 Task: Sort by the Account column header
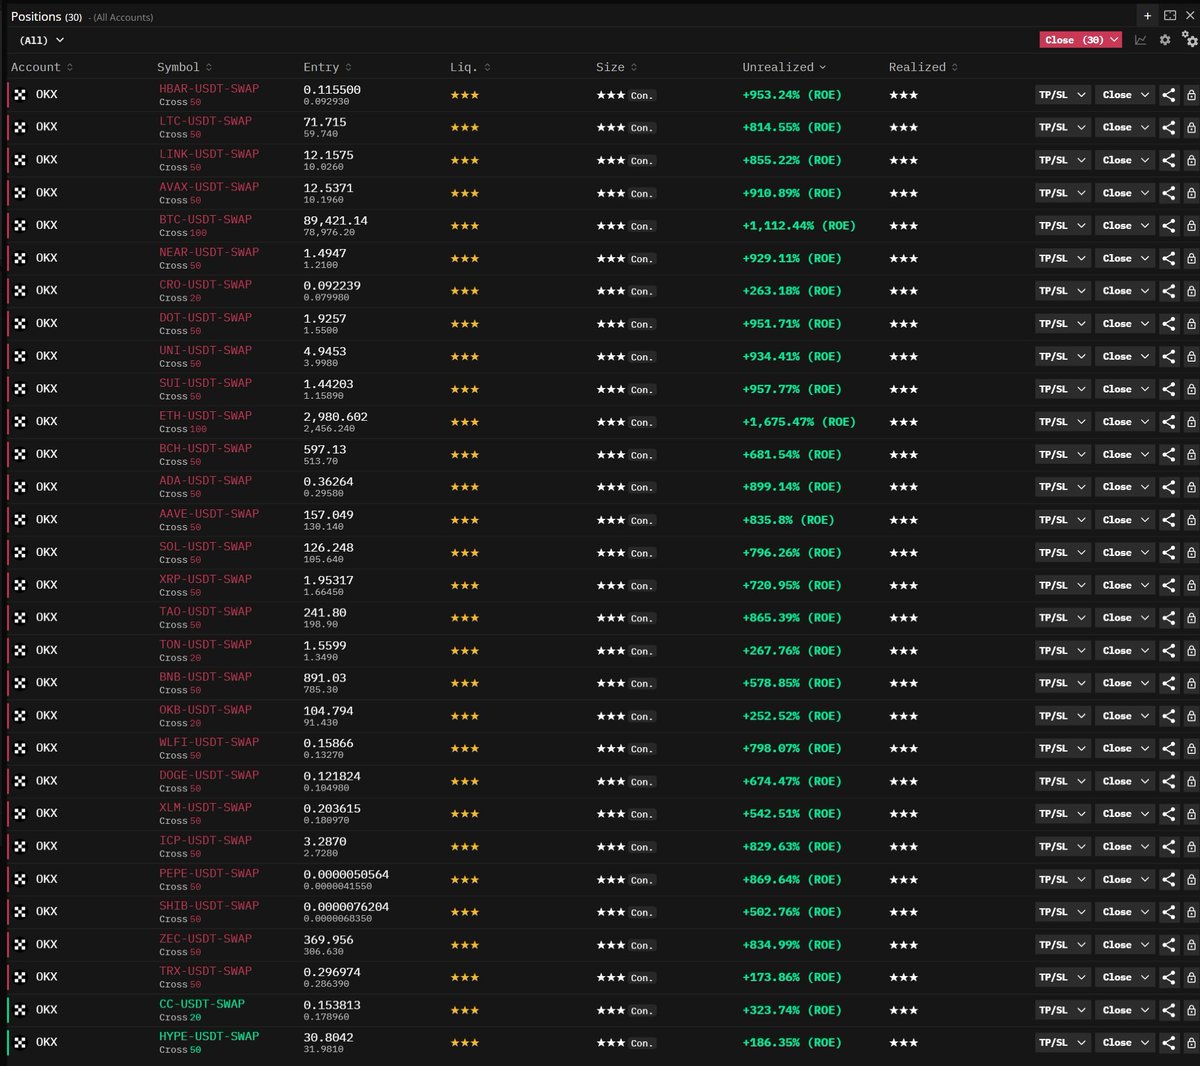click(x=42, y=67)
